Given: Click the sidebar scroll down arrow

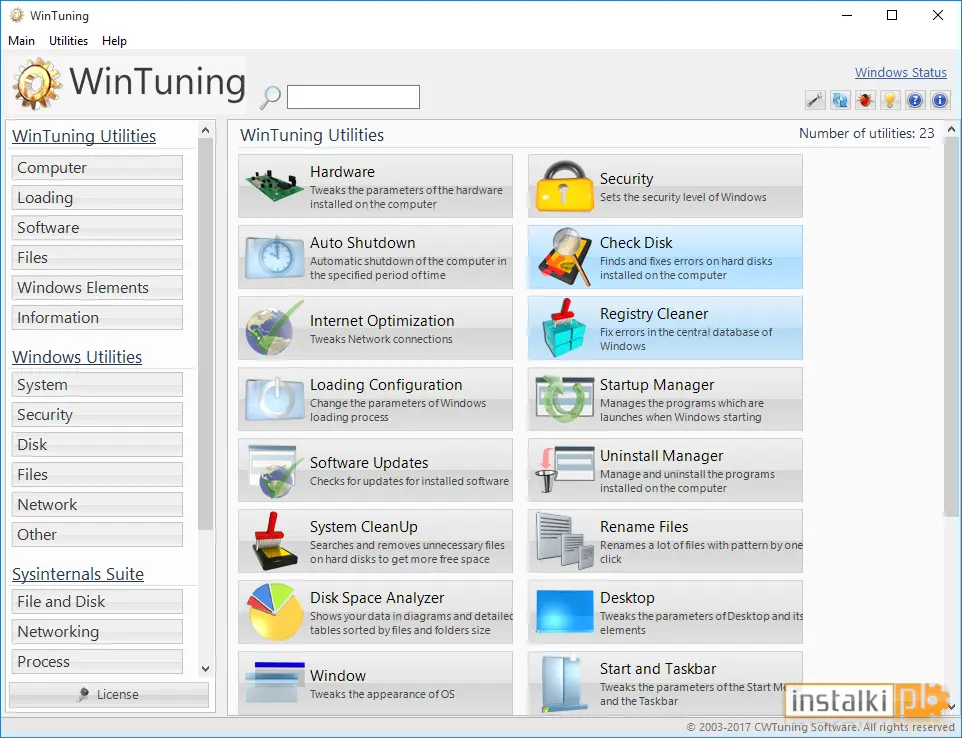Looking at the screenshot, I should coord(206,669).
